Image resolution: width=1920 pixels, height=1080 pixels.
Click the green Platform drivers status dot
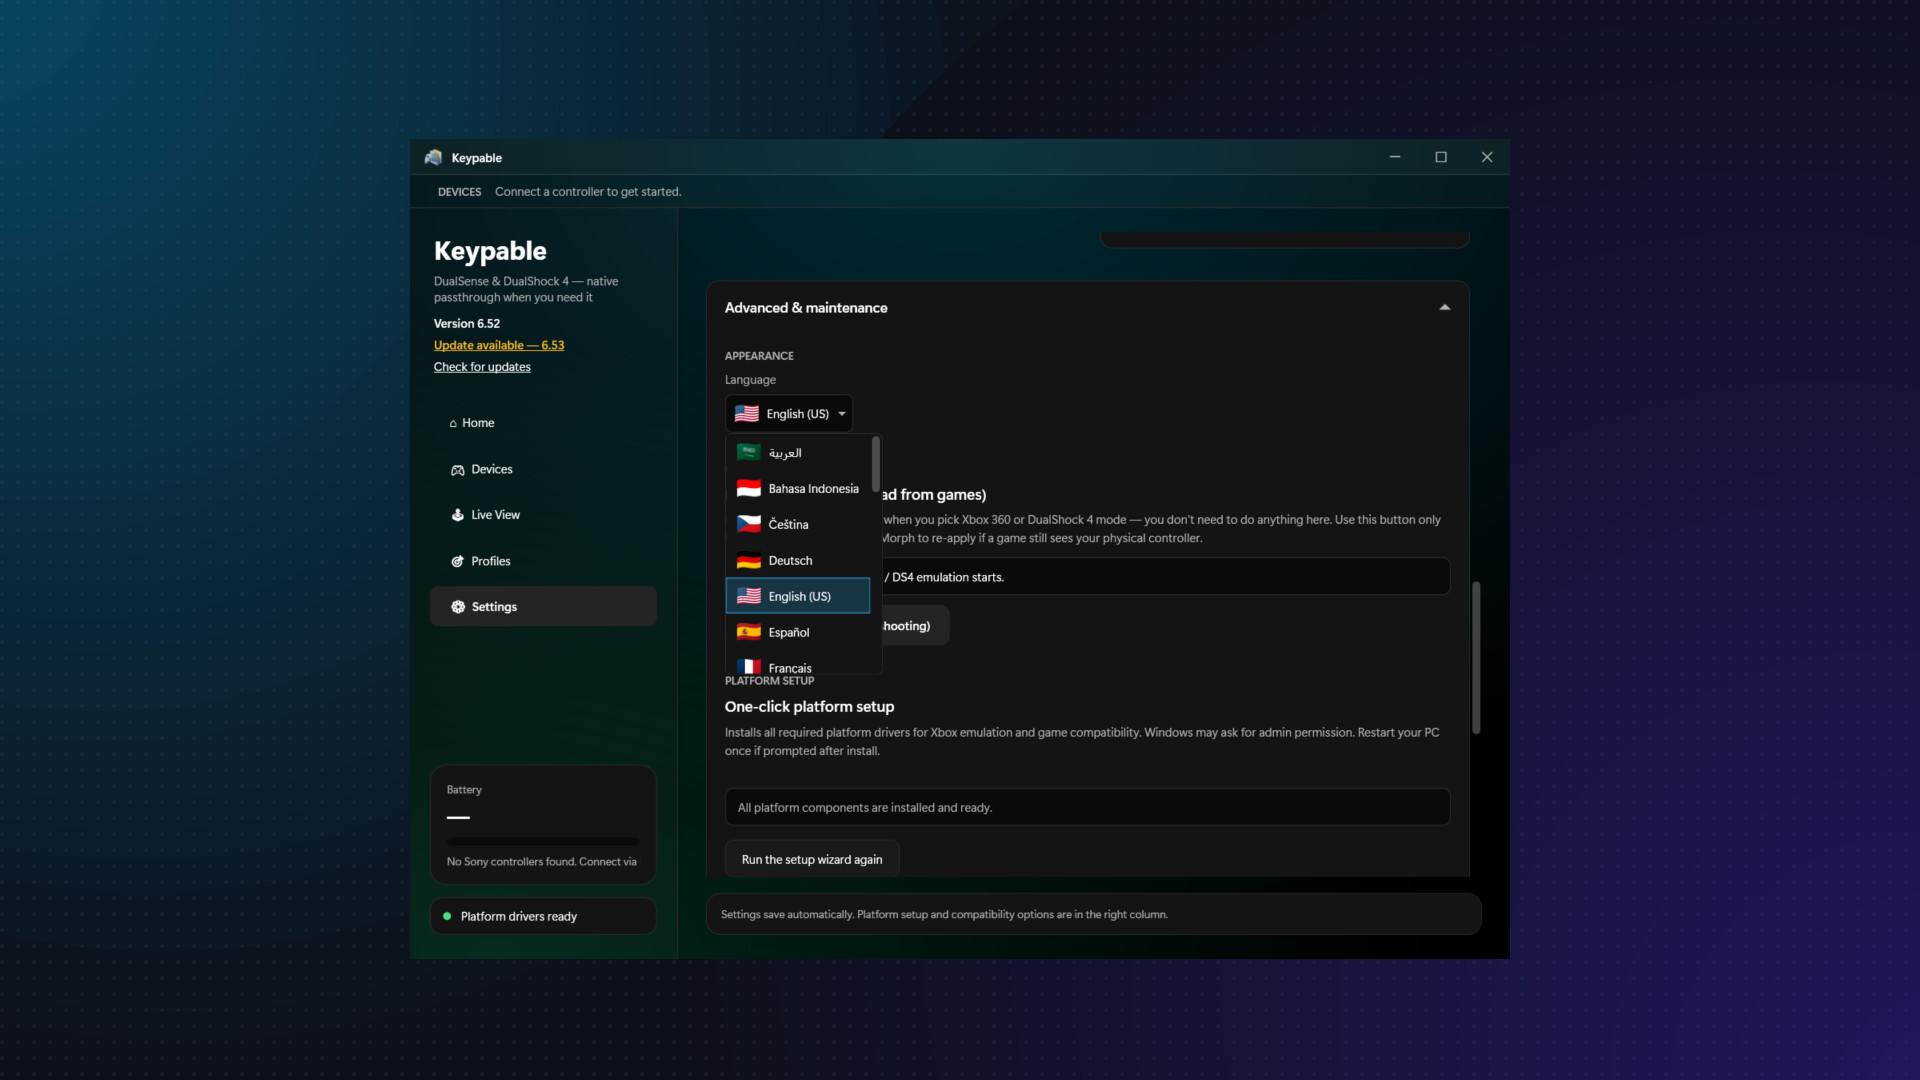coord(447,916)
